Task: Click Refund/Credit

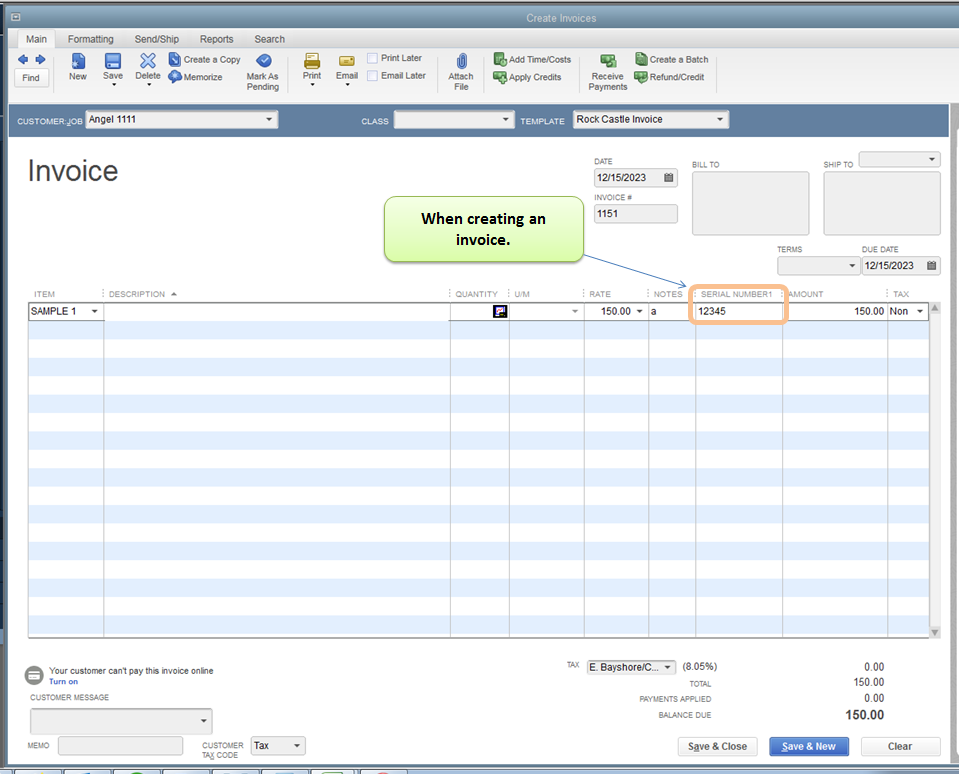Action: coord(670,77)
